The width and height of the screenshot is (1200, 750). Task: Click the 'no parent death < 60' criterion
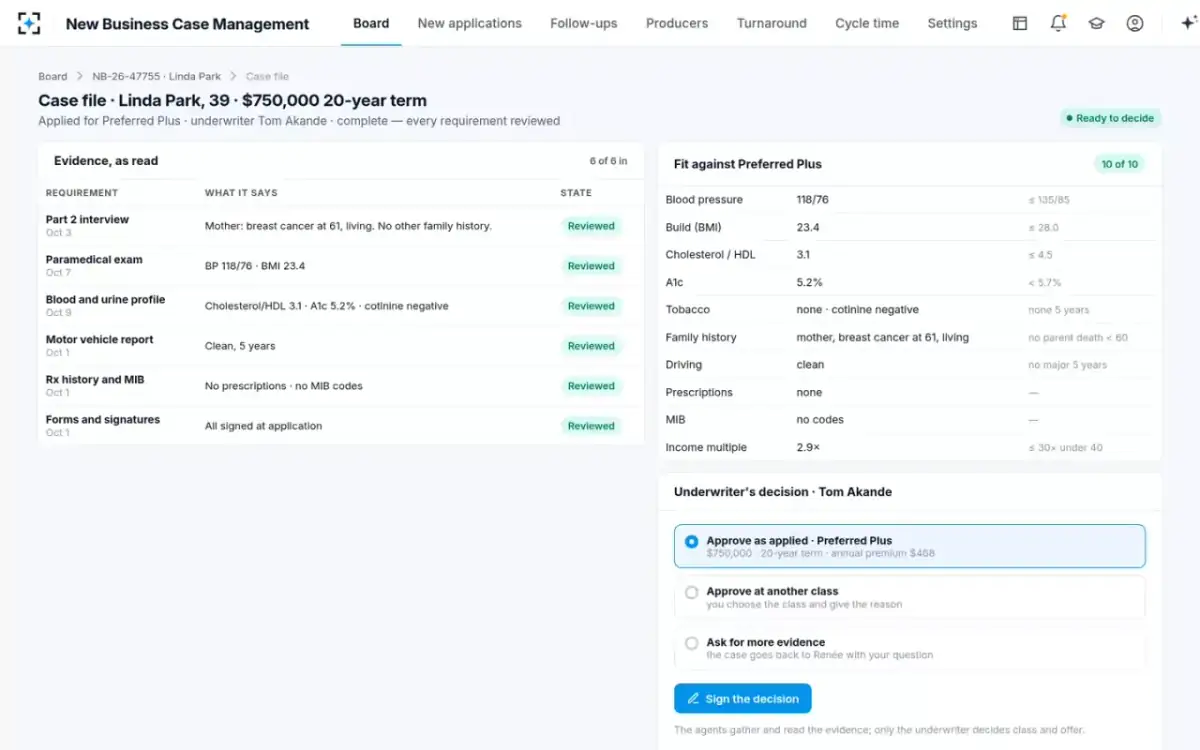(1078, 338)
